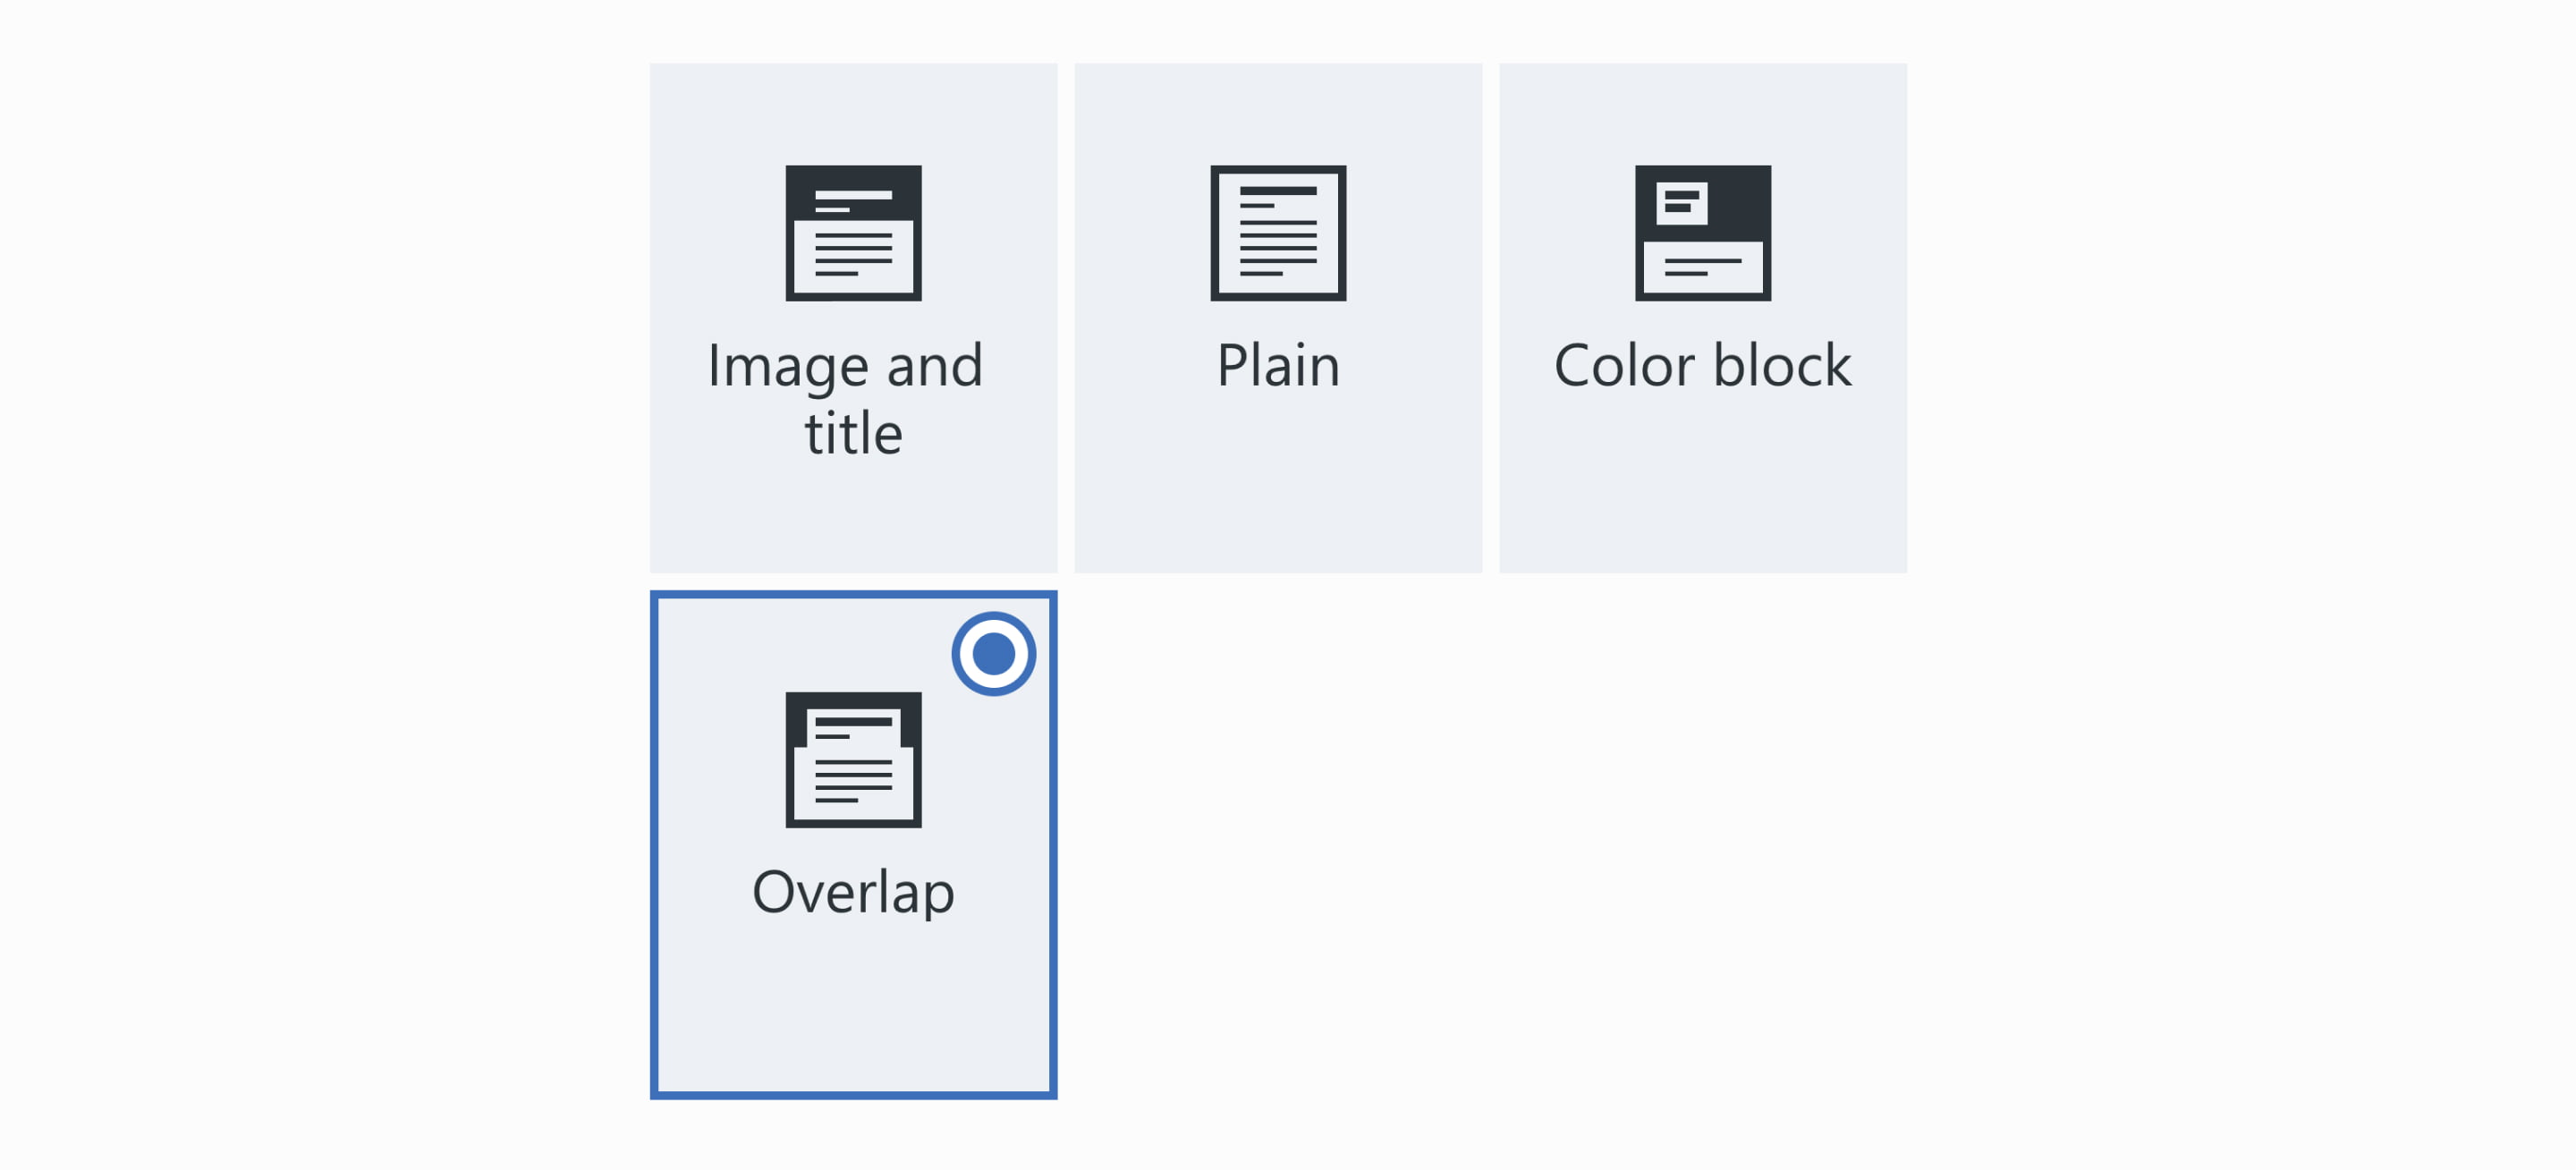Toggle the selected Overlap radio button
The image size is (2576, 1170).
993,654
